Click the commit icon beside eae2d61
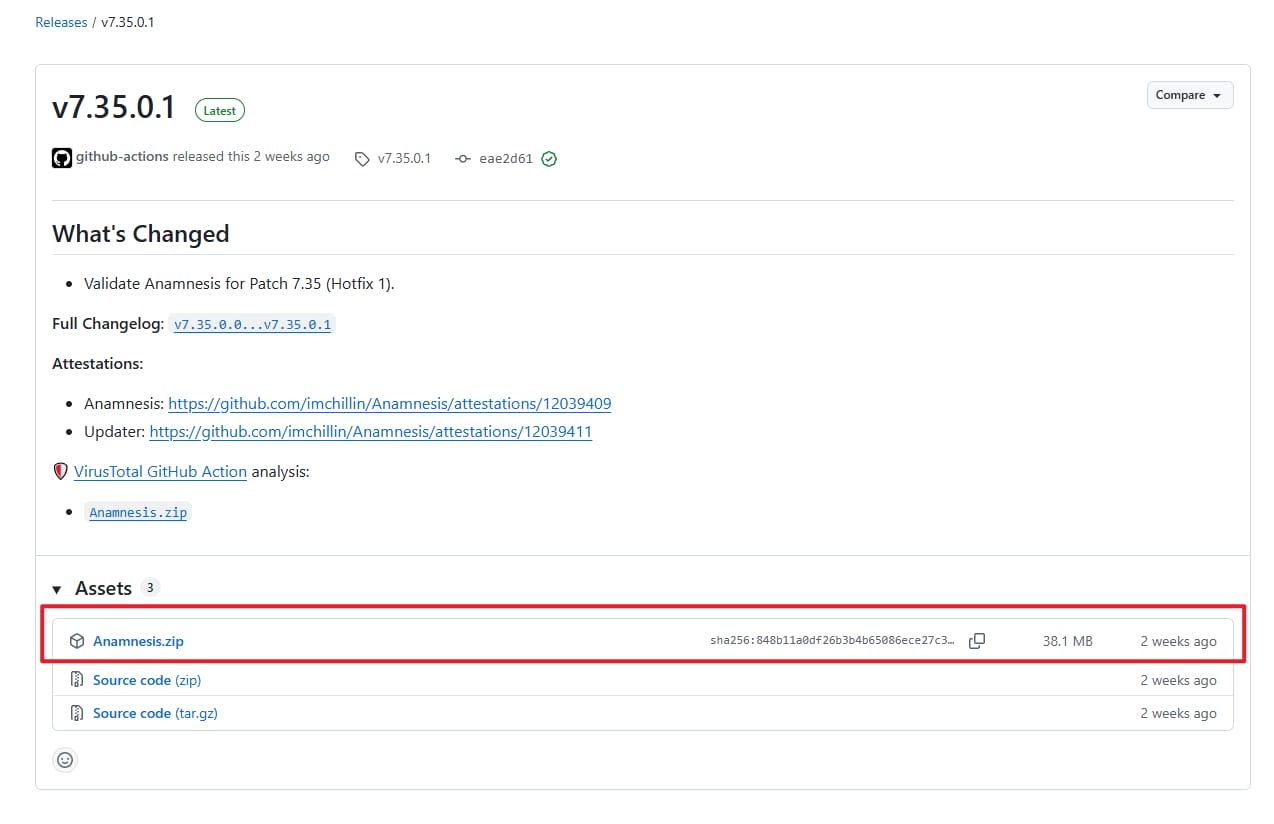Viewport: 1274px width, 824px height. (x=462, y=159)
